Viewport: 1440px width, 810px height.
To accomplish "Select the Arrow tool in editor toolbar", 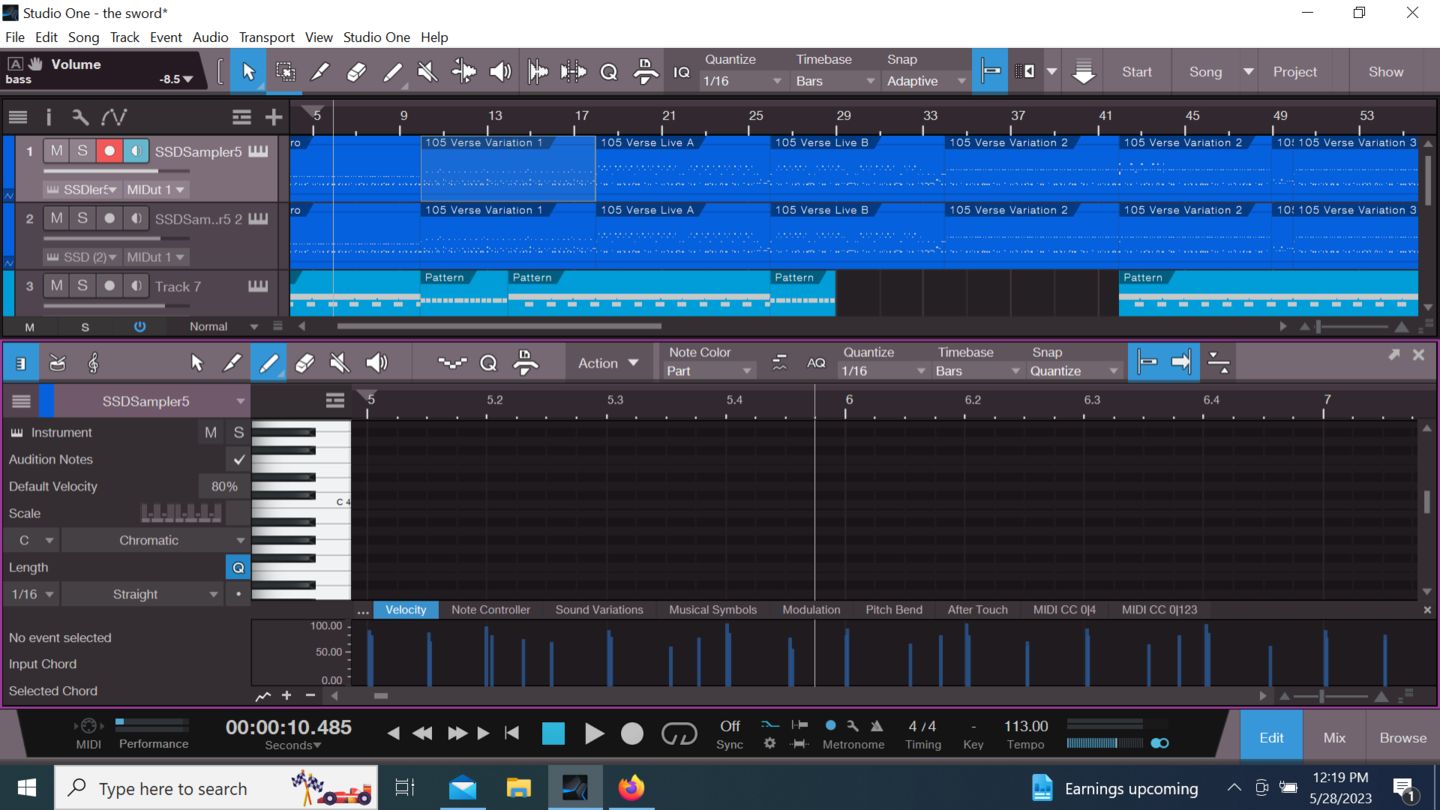I will (x=196, y=363).
